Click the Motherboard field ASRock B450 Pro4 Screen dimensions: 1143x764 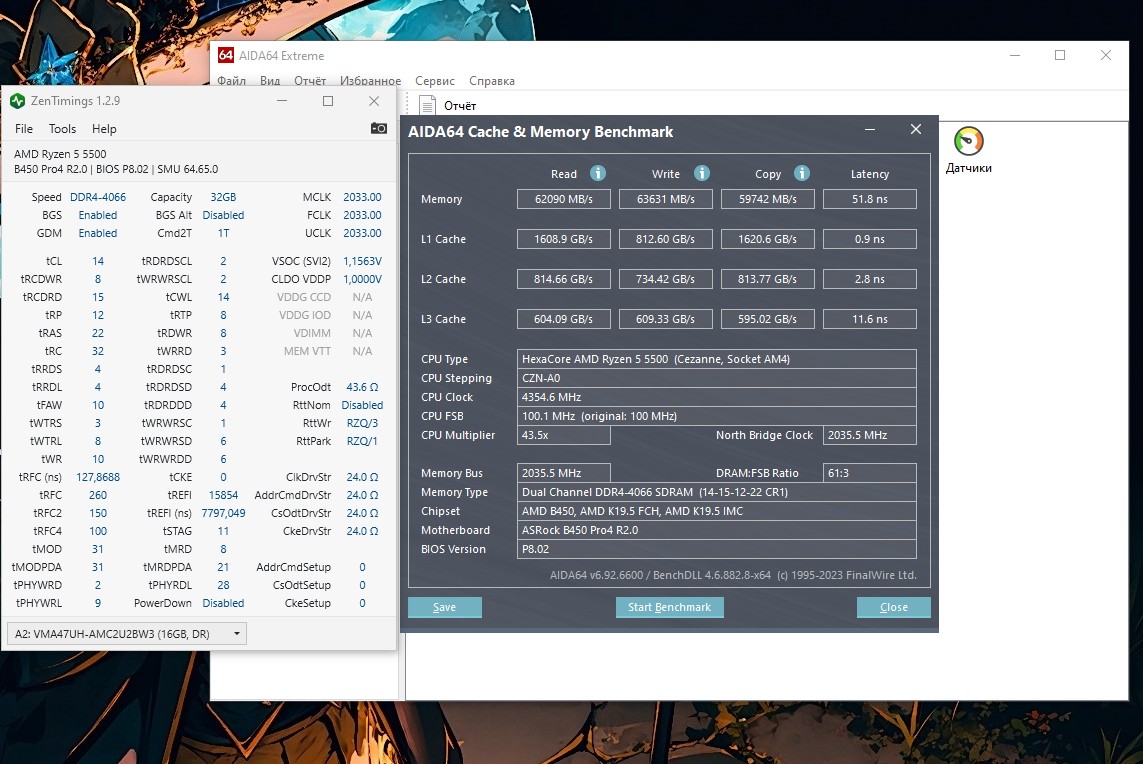(x=717, y=530)
